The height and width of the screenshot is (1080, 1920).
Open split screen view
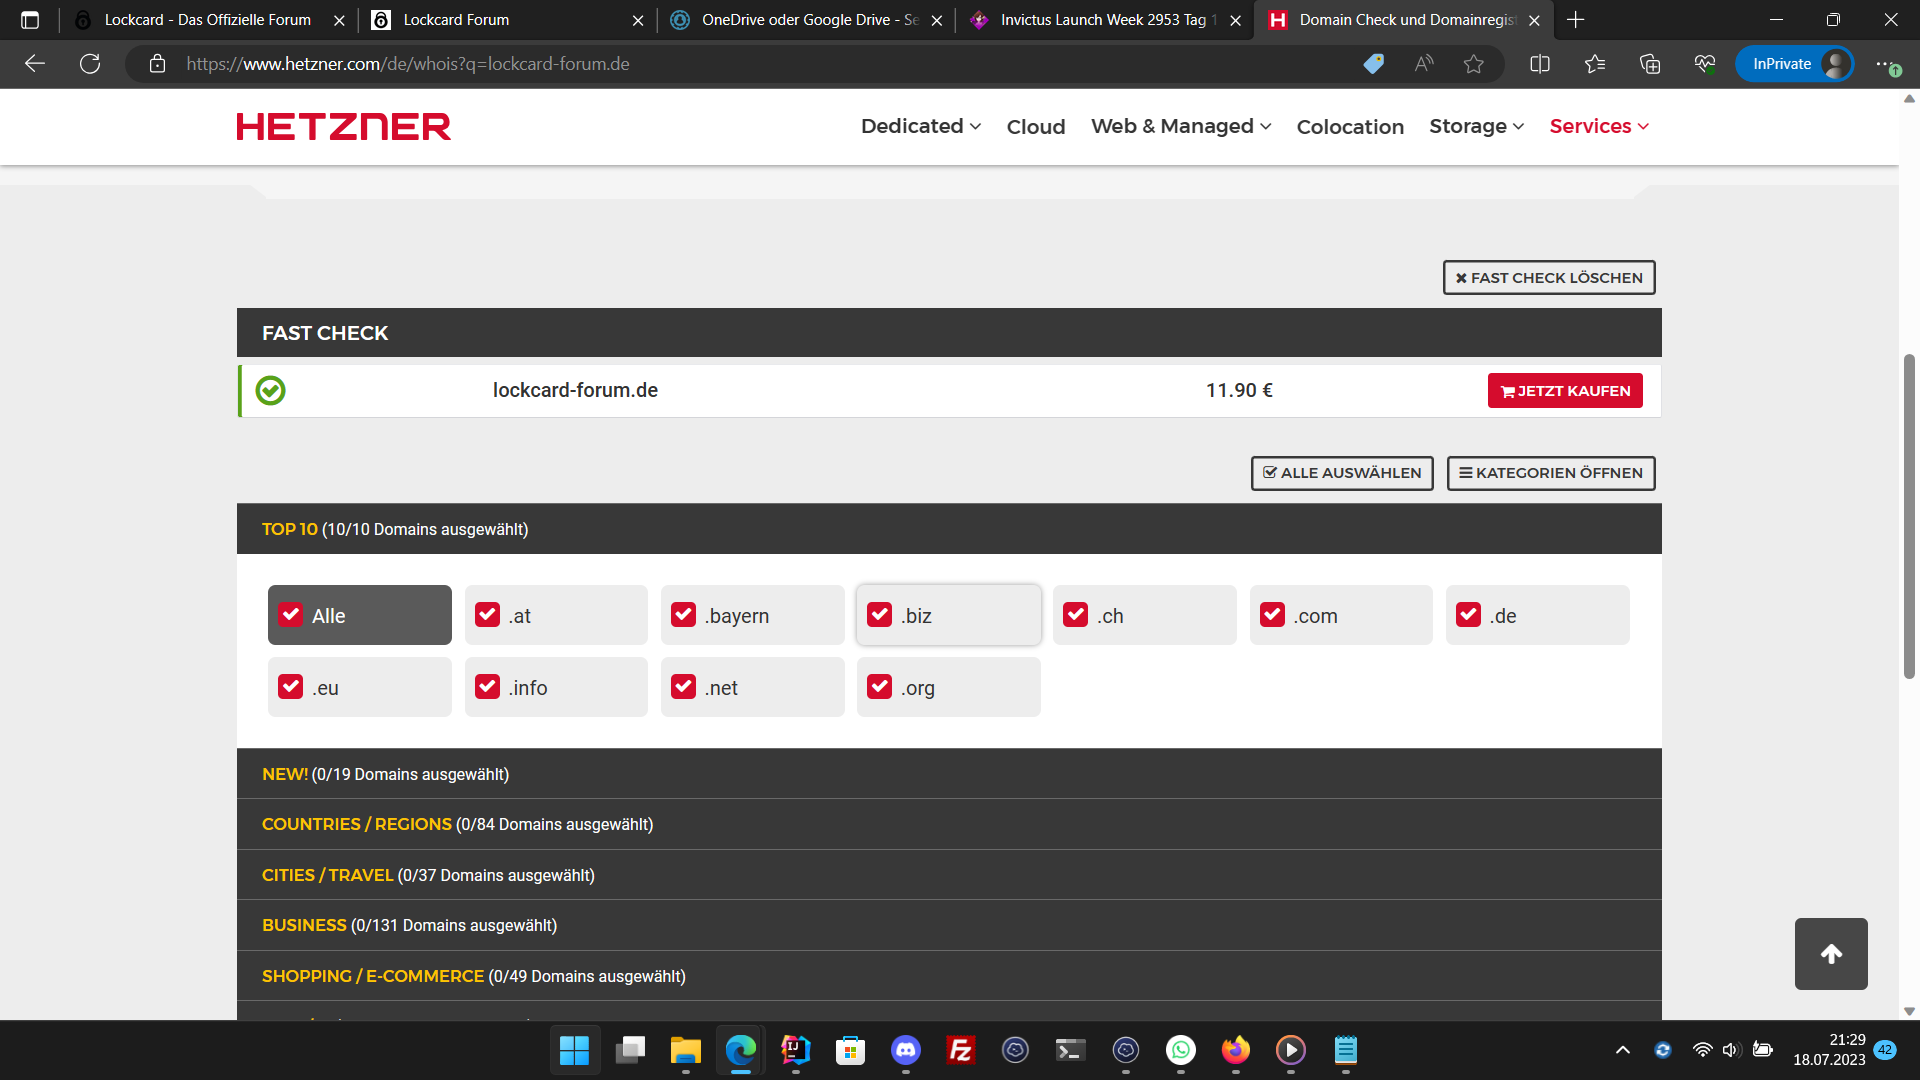(x=1540, y=64)
